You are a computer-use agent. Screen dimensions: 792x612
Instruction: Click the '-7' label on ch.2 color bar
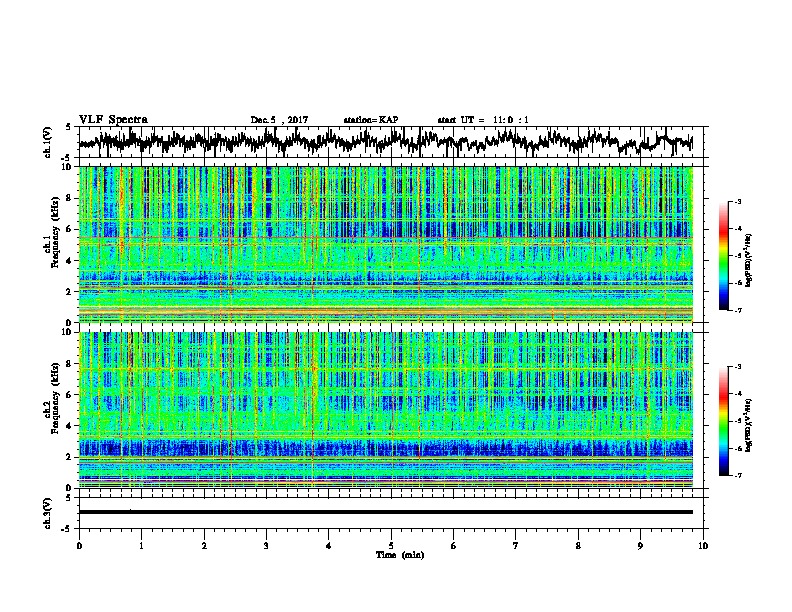[x=737, y=475]
